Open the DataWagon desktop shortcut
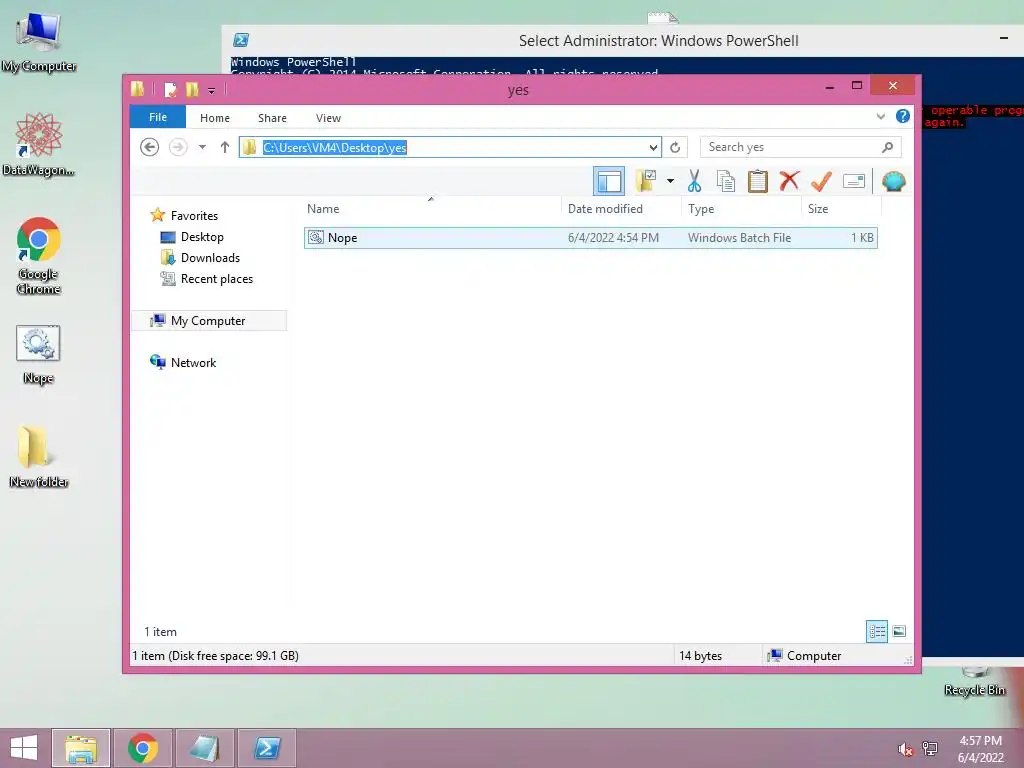Image resolution: width=1024 pixels, height=768 pixels. click(39, 144)
